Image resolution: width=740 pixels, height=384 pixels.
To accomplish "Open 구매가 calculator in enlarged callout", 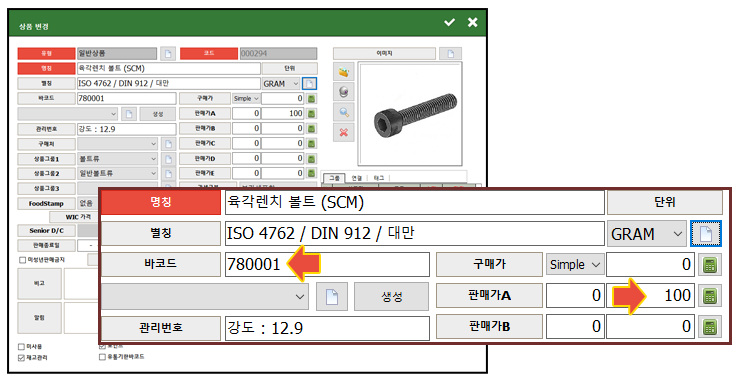I will 709,265.
